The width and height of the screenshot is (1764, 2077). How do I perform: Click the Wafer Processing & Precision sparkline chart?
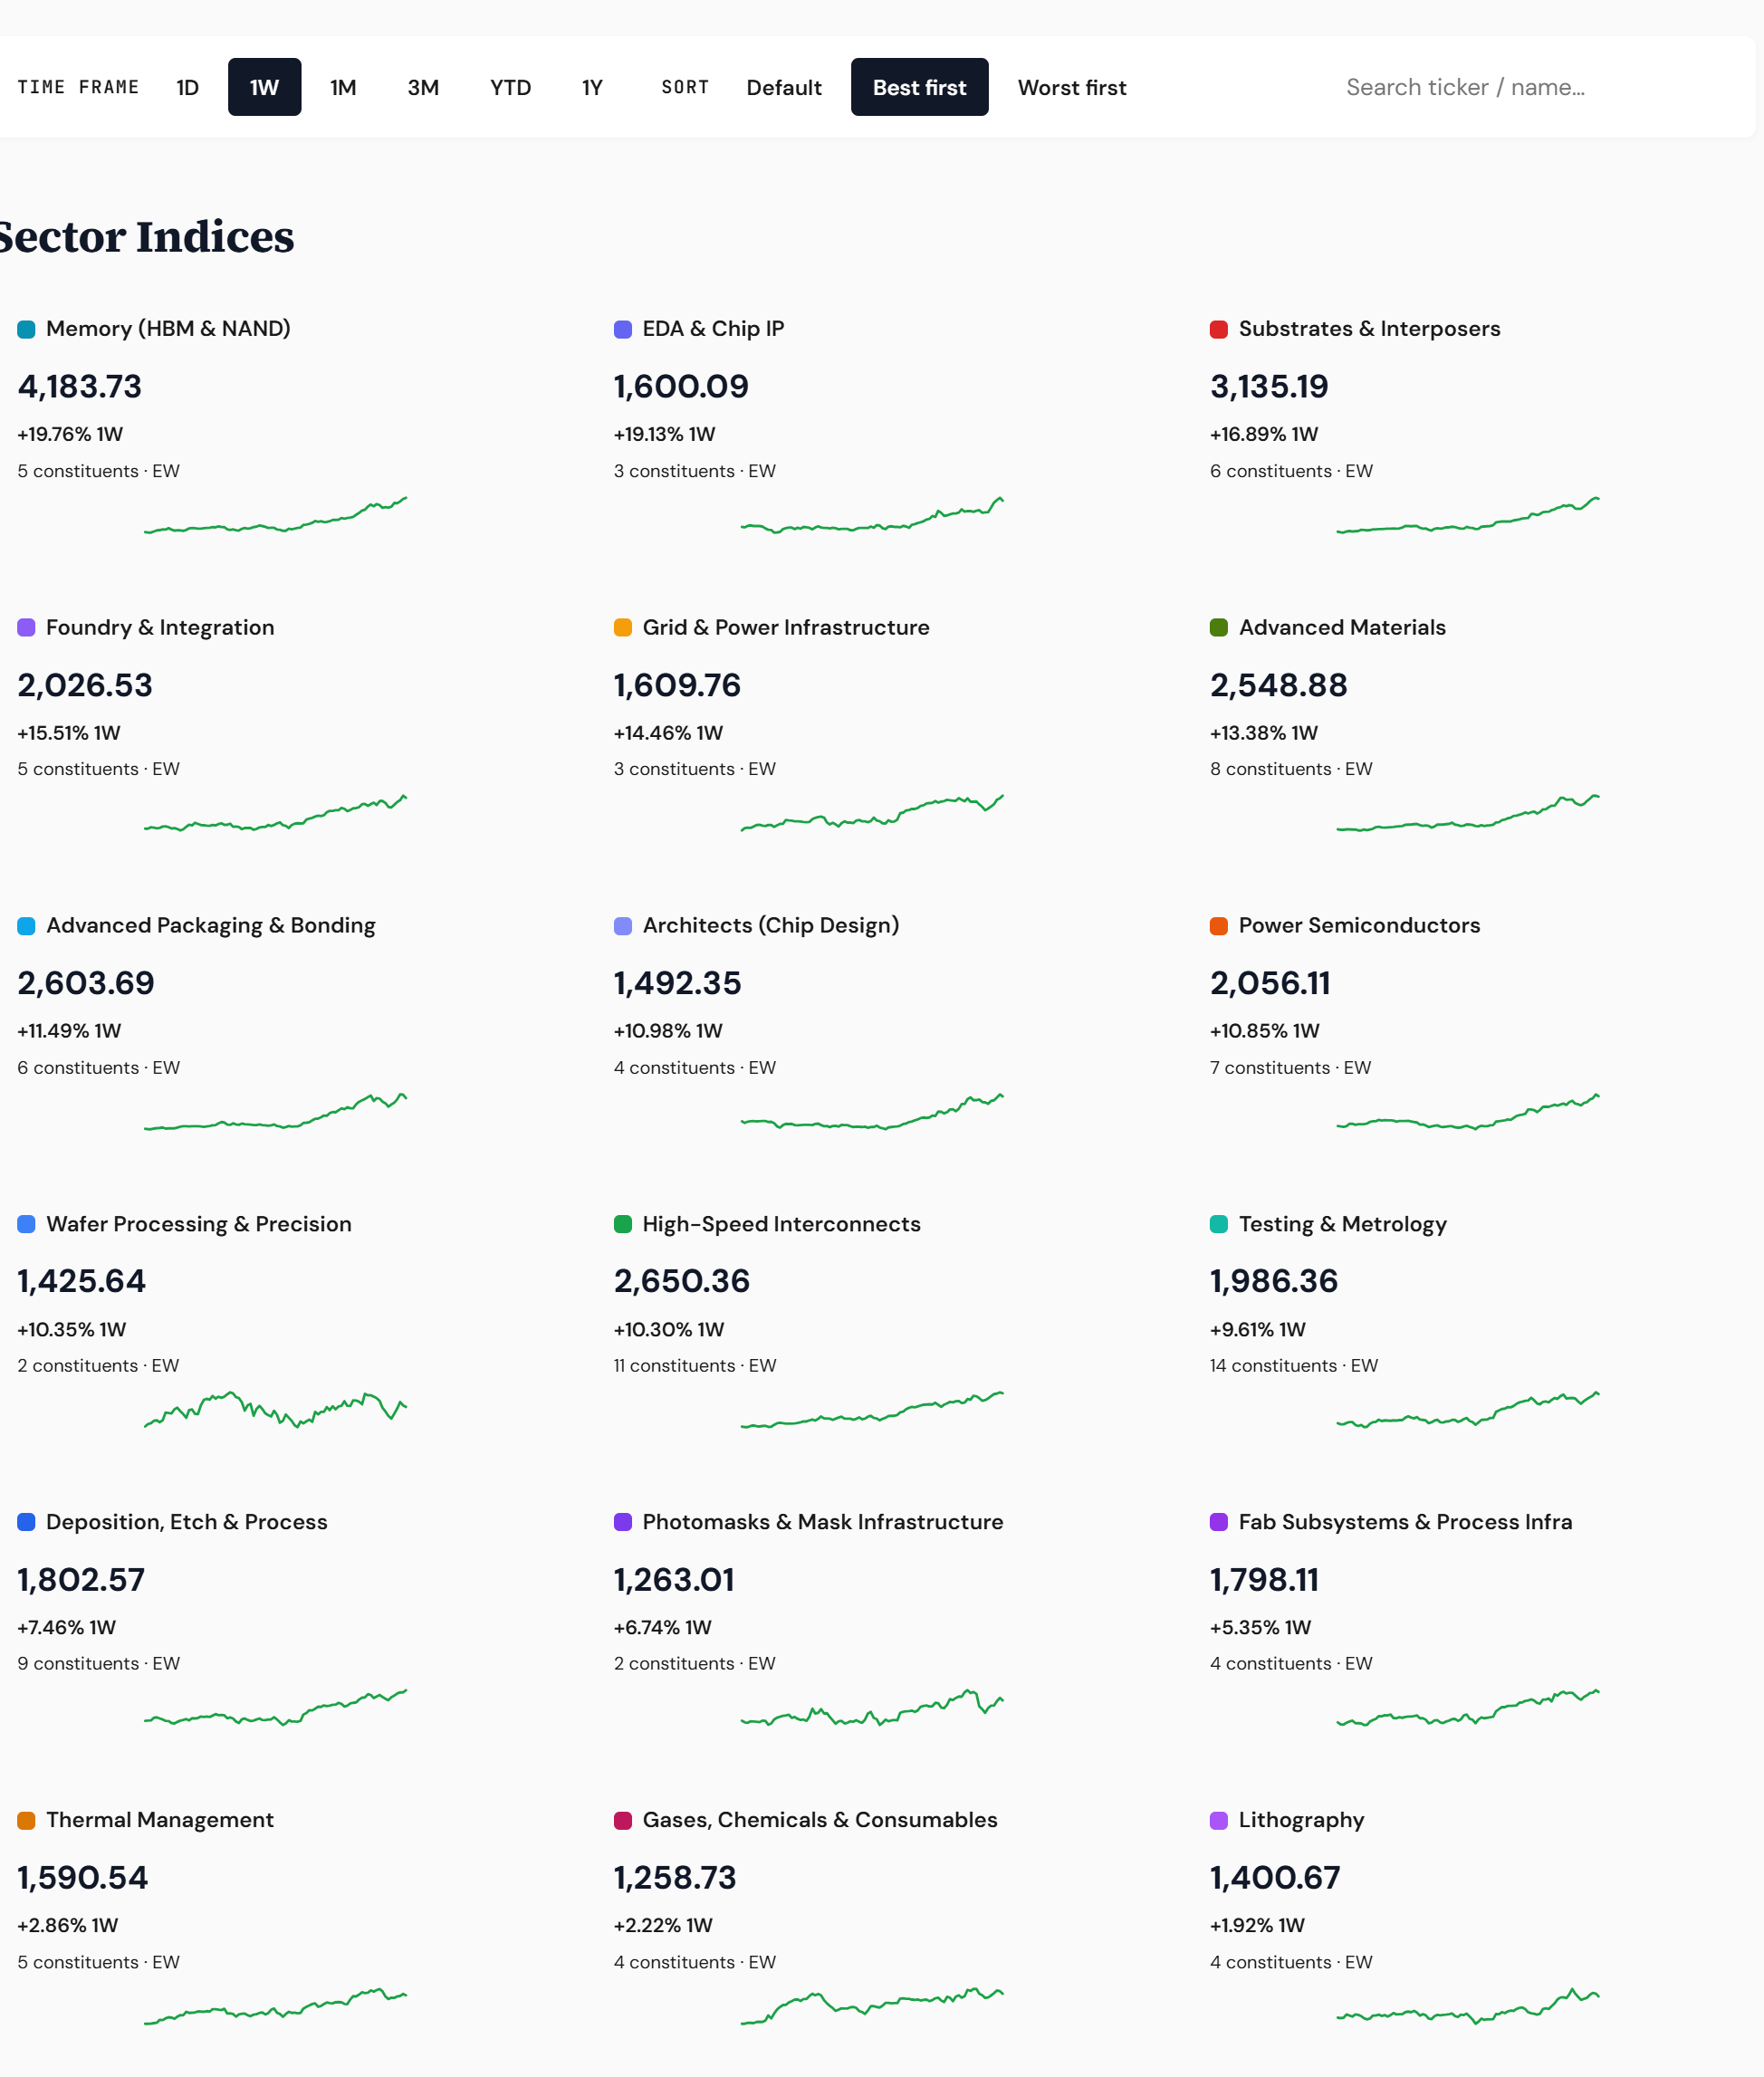[x=275, y=1409]
